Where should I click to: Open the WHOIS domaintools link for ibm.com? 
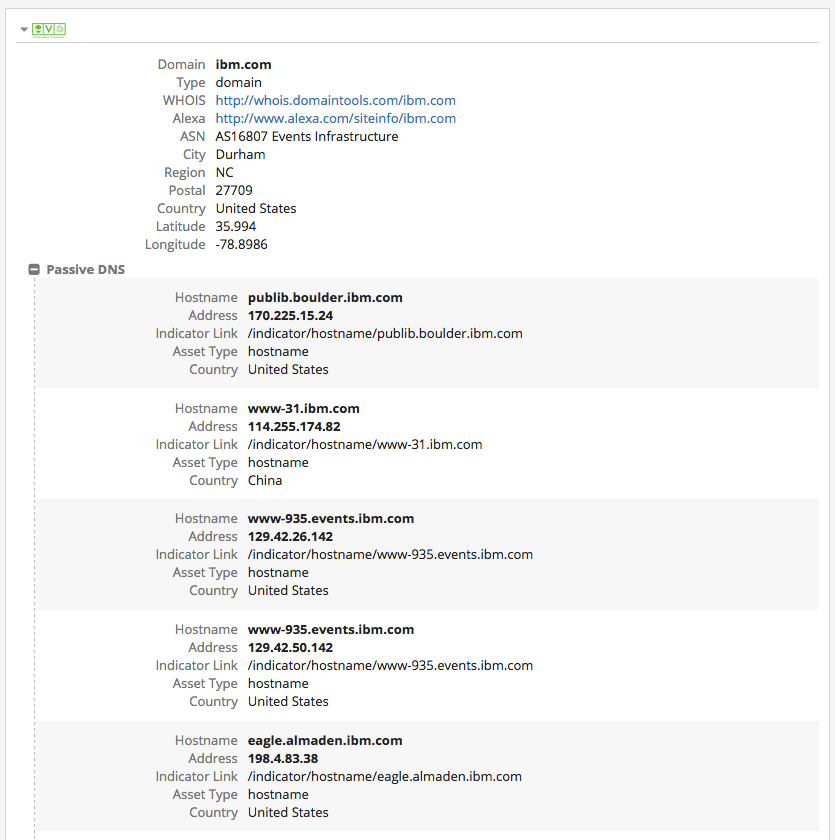(x=335, y=100)
